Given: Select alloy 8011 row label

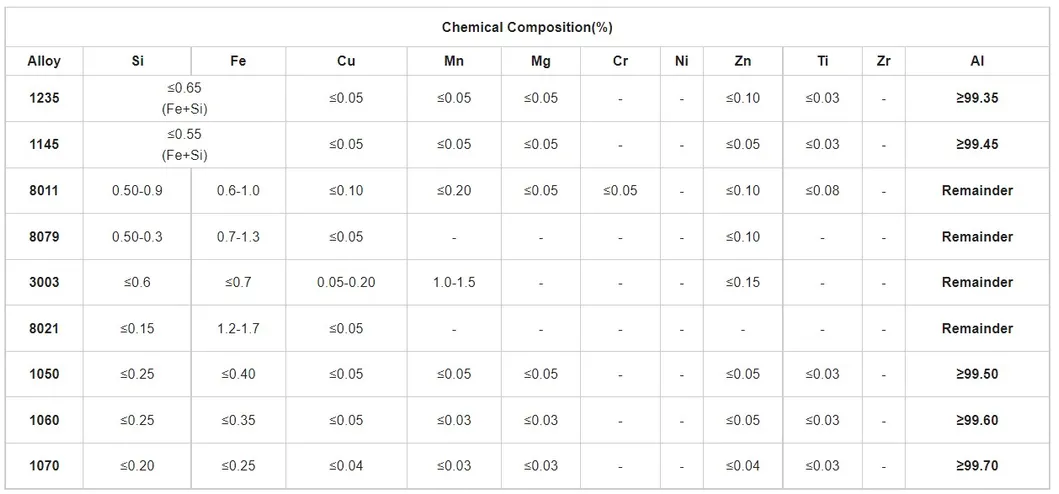Looking at the screenshot, I should (x=44, y=191).
